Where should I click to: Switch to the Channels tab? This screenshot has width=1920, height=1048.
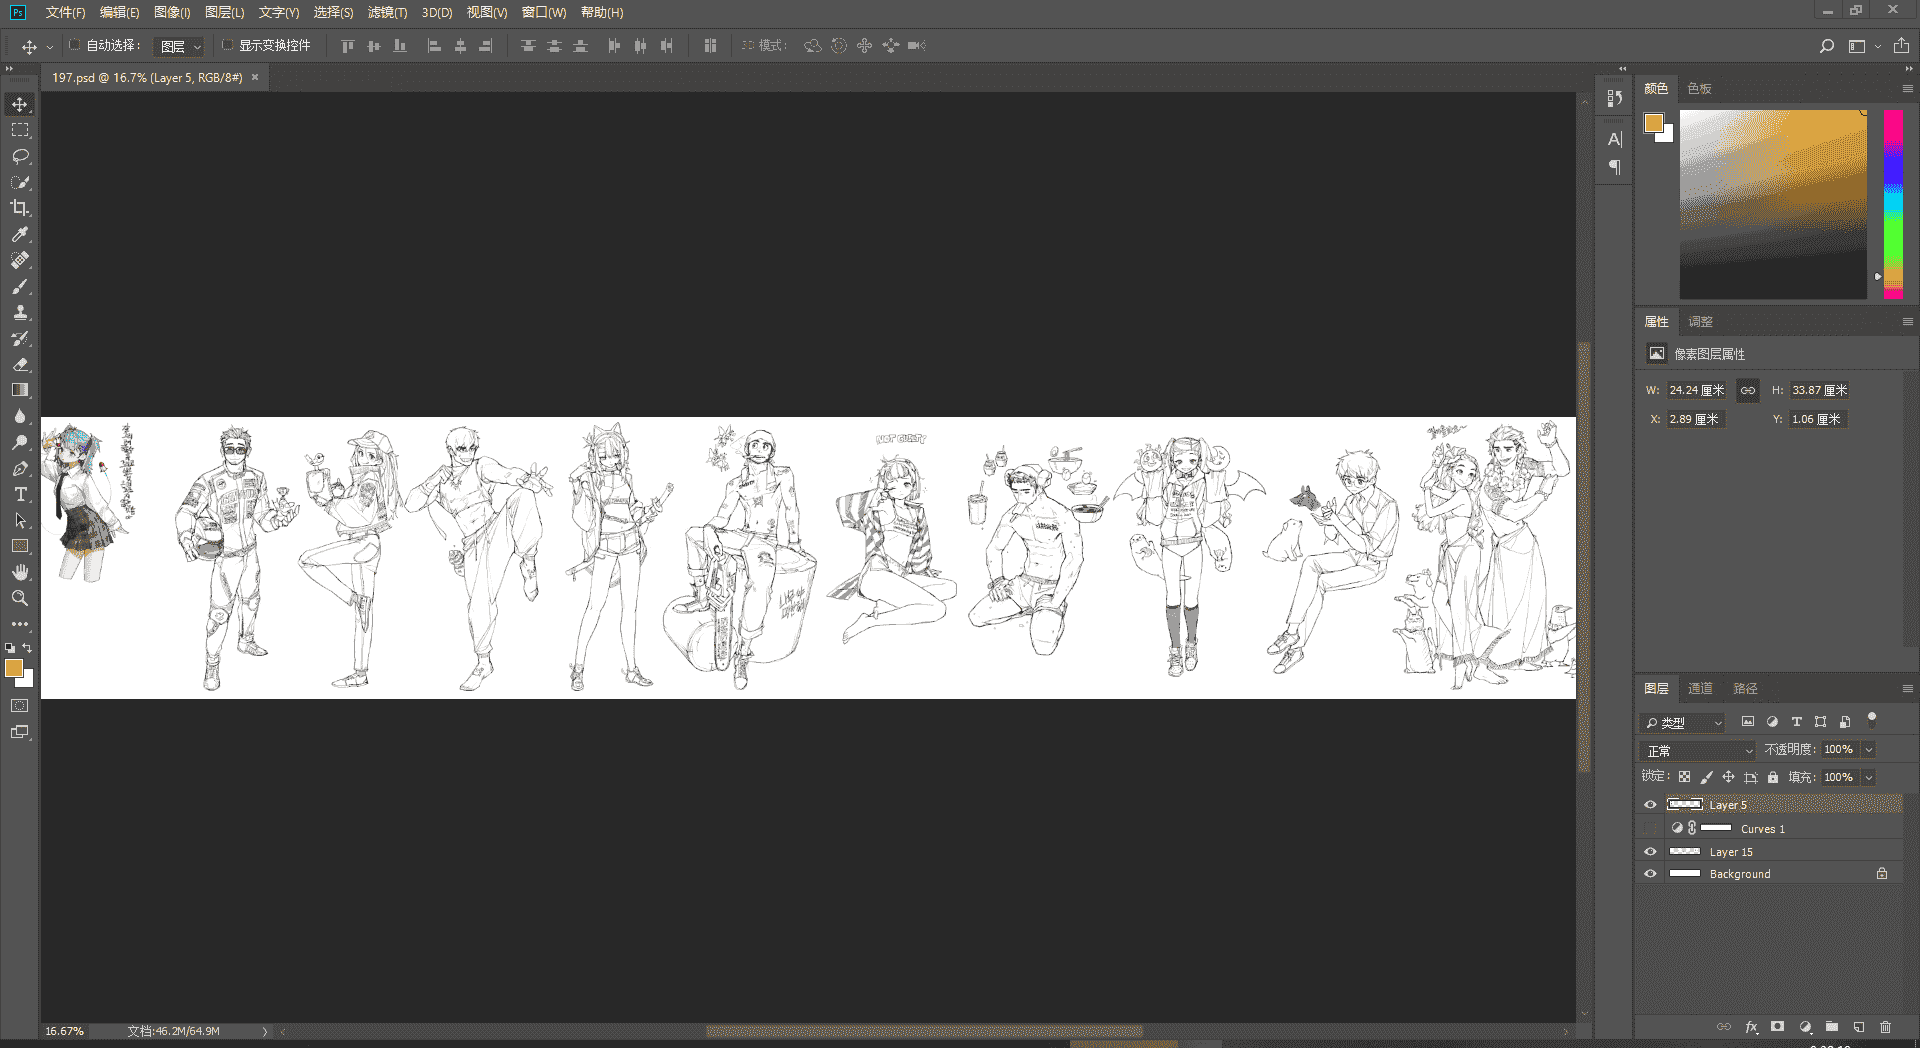1700,689
